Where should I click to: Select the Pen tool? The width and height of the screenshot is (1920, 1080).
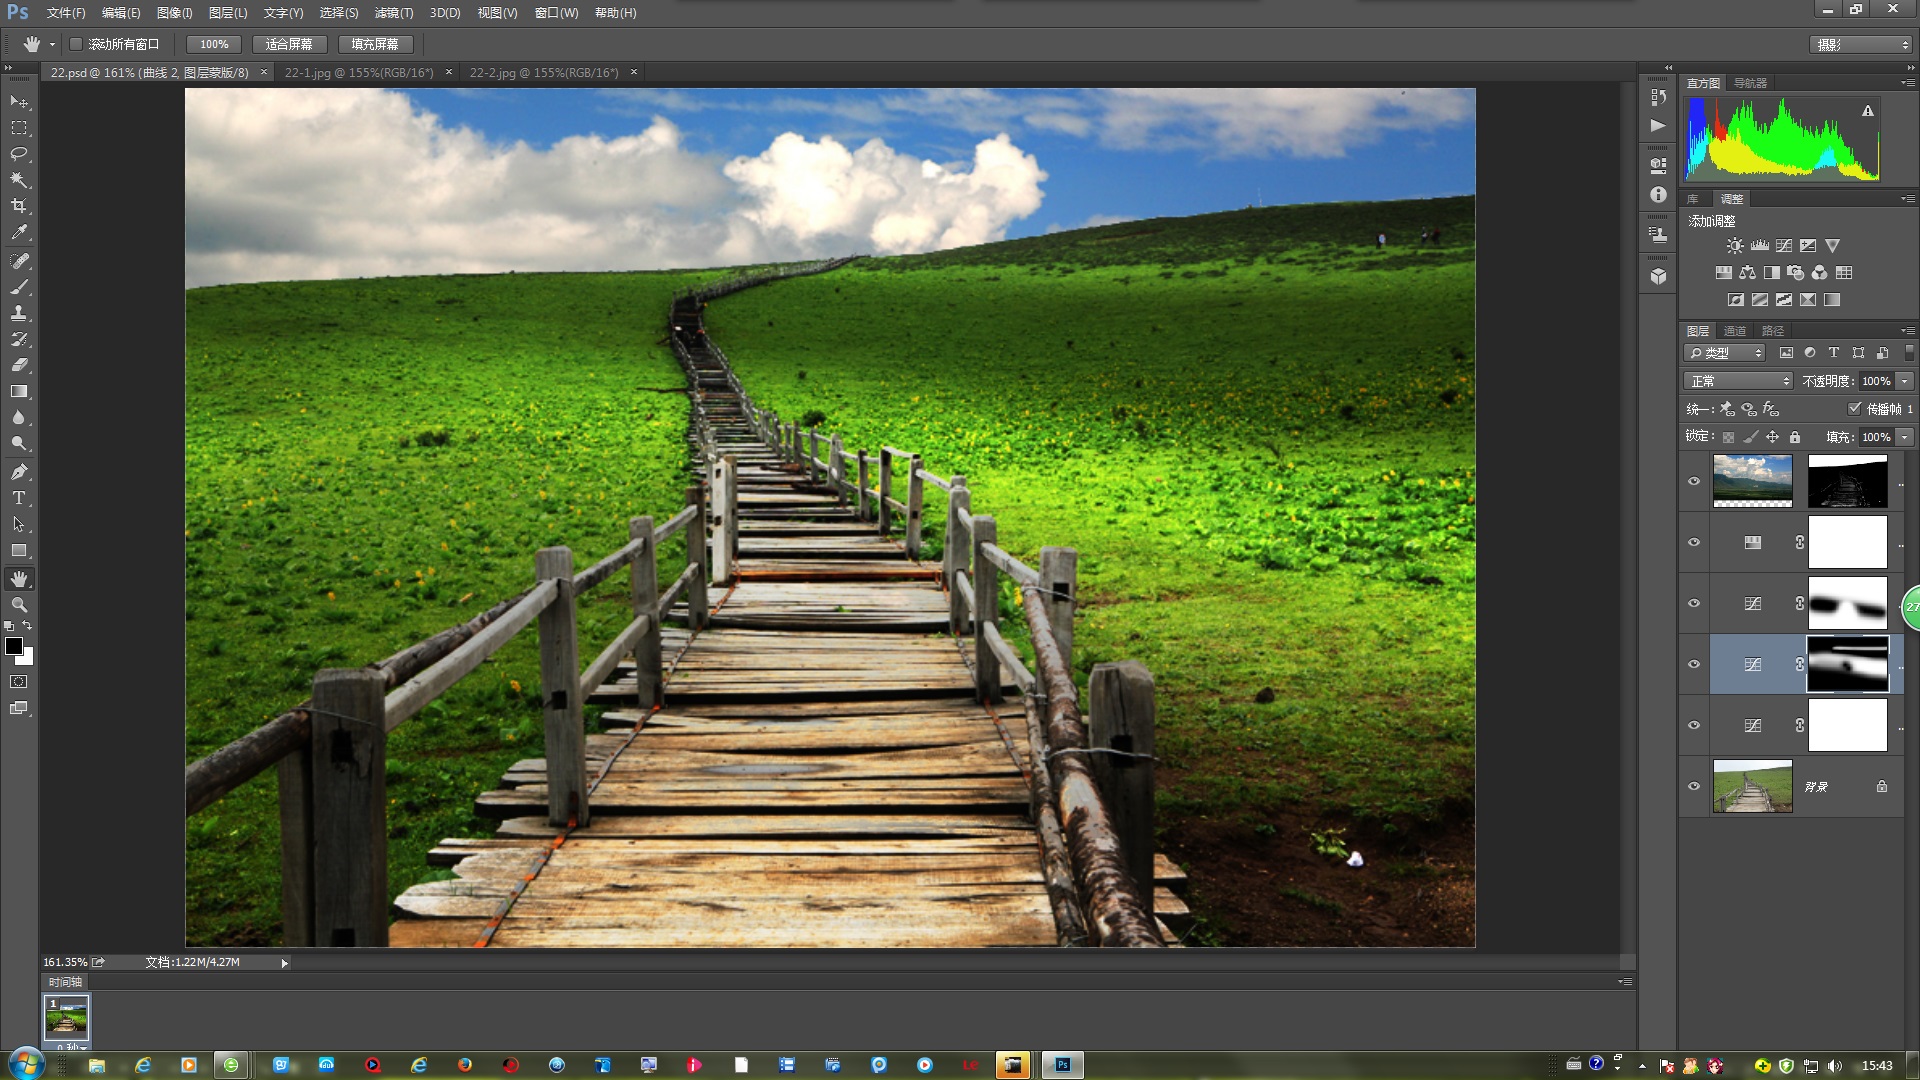point(19,472)
